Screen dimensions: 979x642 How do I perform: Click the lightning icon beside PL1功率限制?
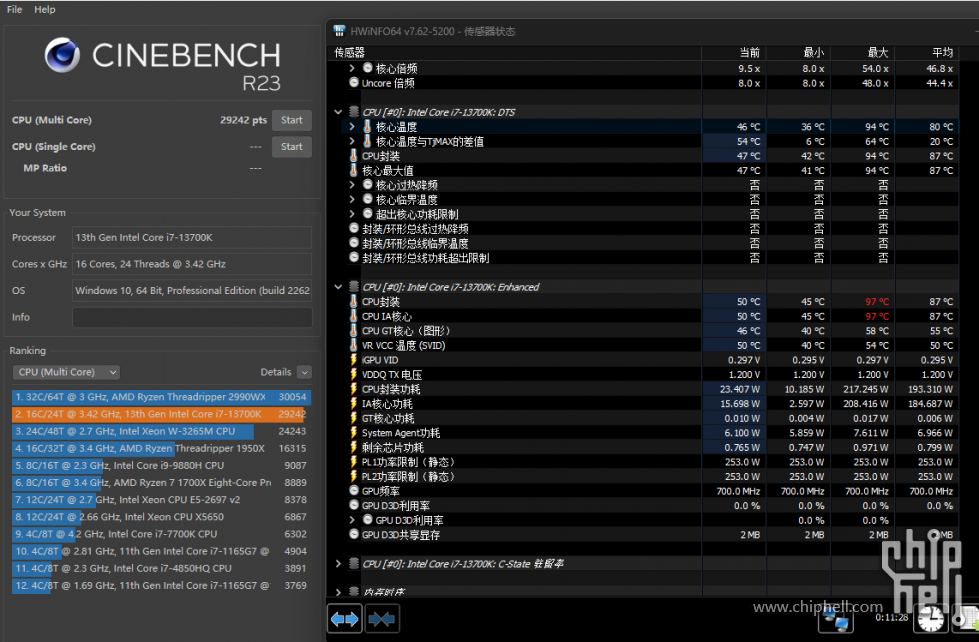pos(353,462)
